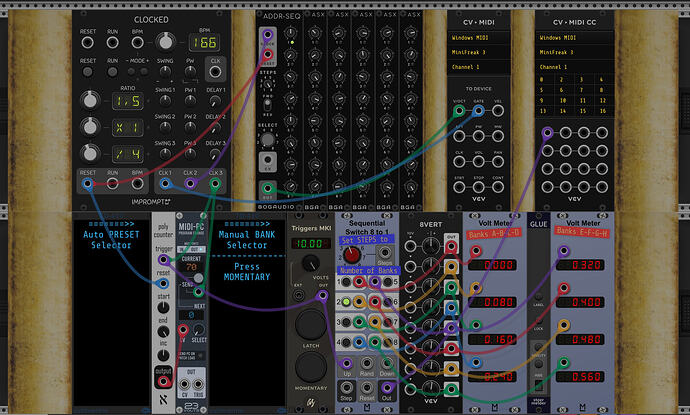The height and width of the screenshot is (415, 690).
Task: Flip the FWD/REV switch on ADDR-SEQ
Action: [x=267, y=105]
